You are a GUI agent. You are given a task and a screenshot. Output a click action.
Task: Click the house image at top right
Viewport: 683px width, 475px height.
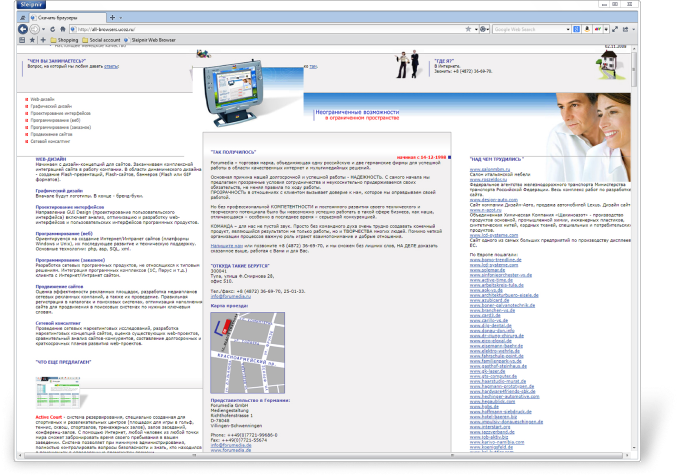610,65
